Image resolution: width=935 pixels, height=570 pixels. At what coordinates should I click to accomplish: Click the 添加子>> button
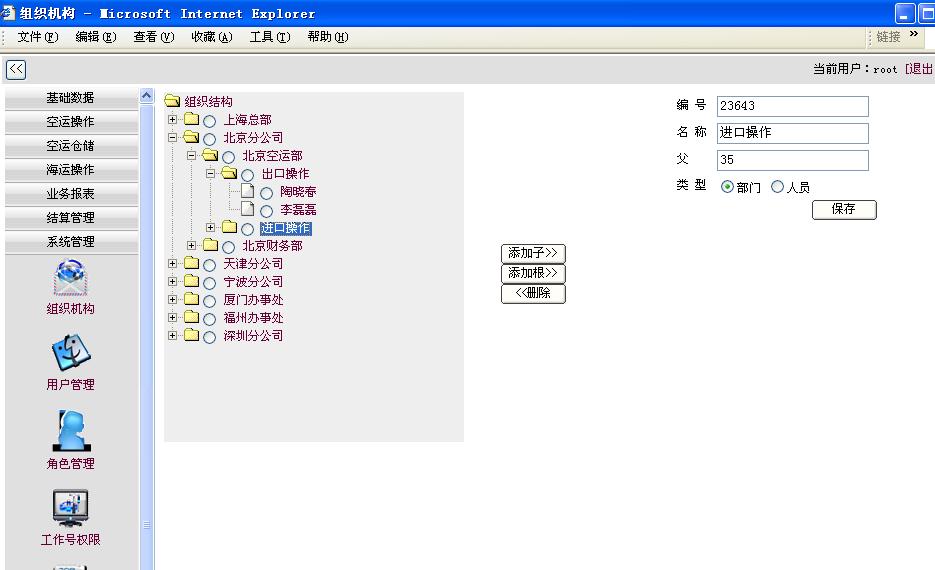(533, 253)
